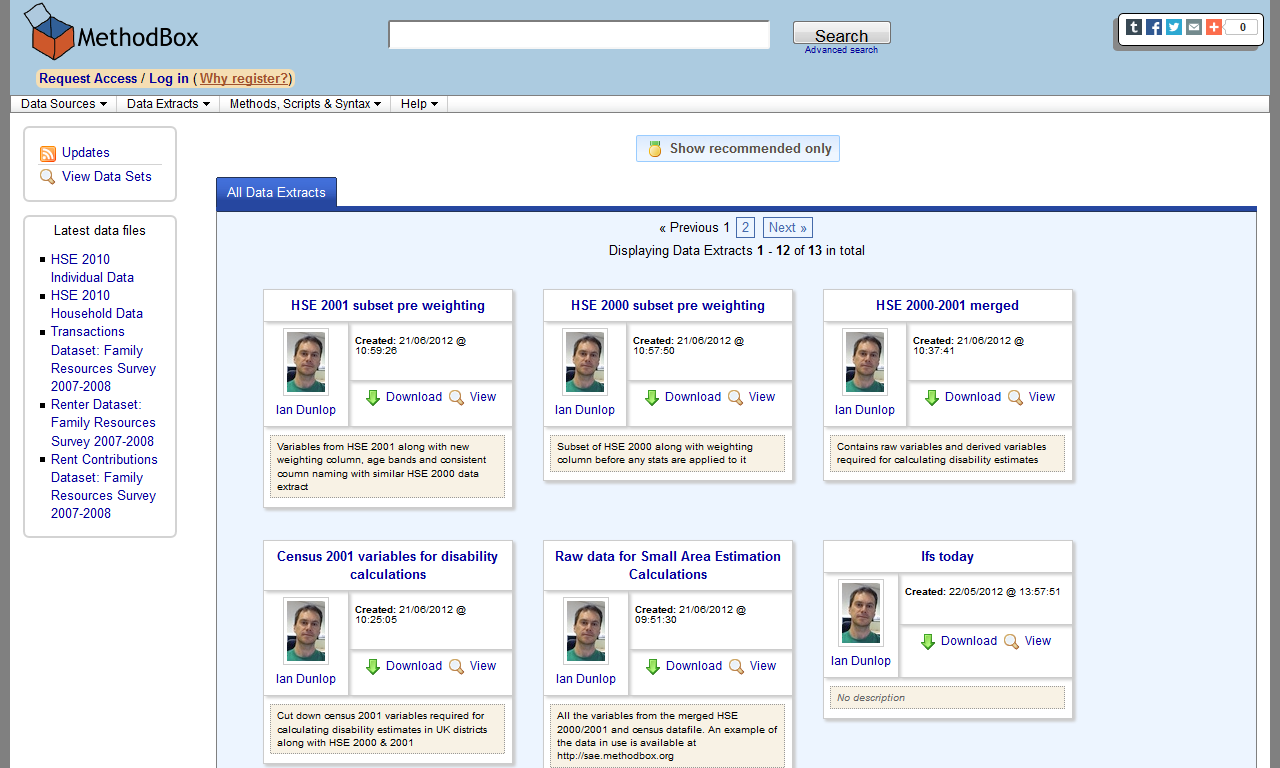Click download arrow for HSE 2000 subset
This screenshot has height=768, width=1280.
point(652,398)
